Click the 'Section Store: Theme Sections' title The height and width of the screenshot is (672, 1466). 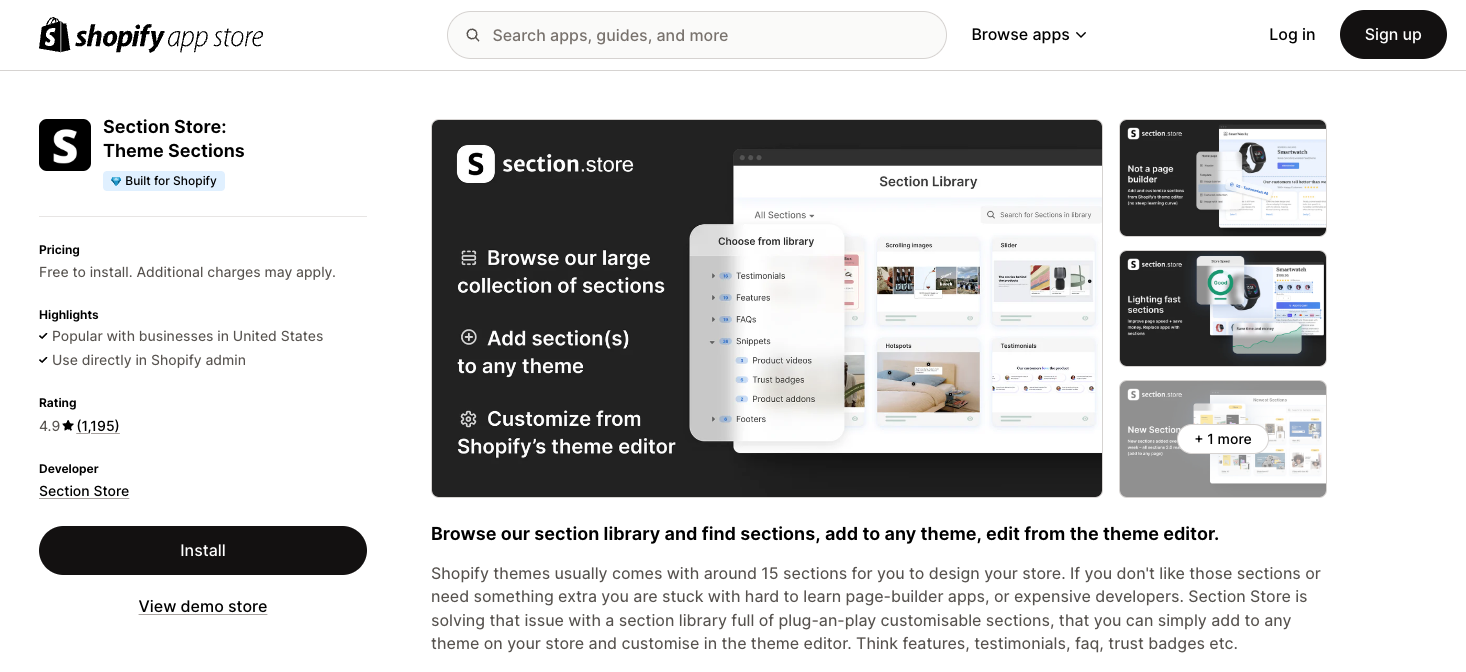pyautogui.click(x=174, y=139)
